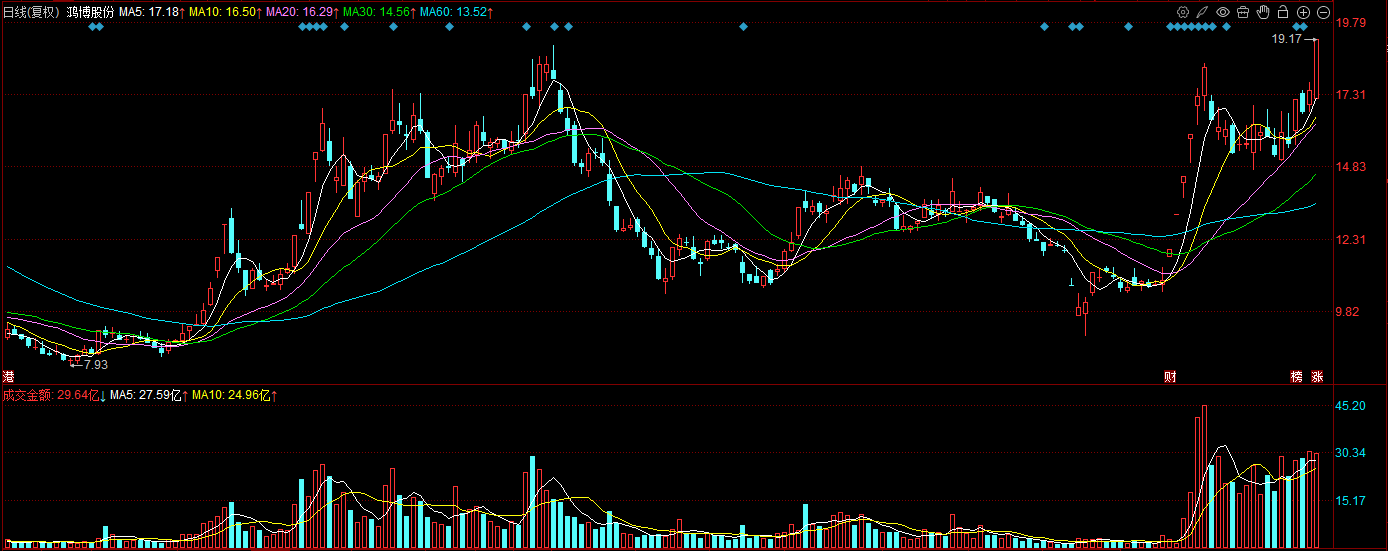
Task: Click price axis value 9.82
Action: click(x=1349, y=312)
